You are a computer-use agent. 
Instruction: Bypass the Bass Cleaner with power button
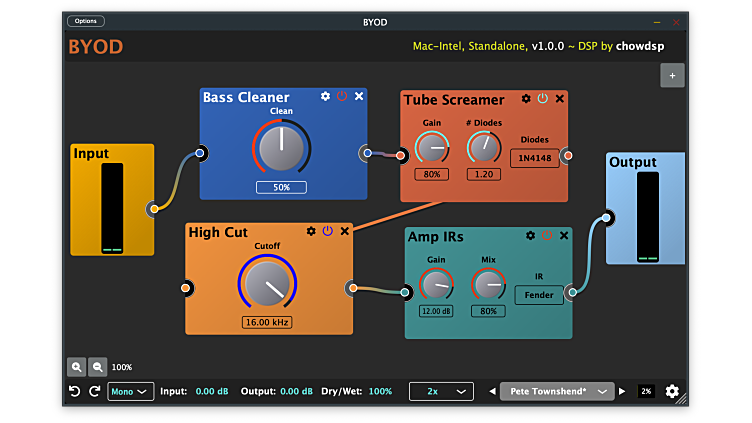[x=342, y=97]
